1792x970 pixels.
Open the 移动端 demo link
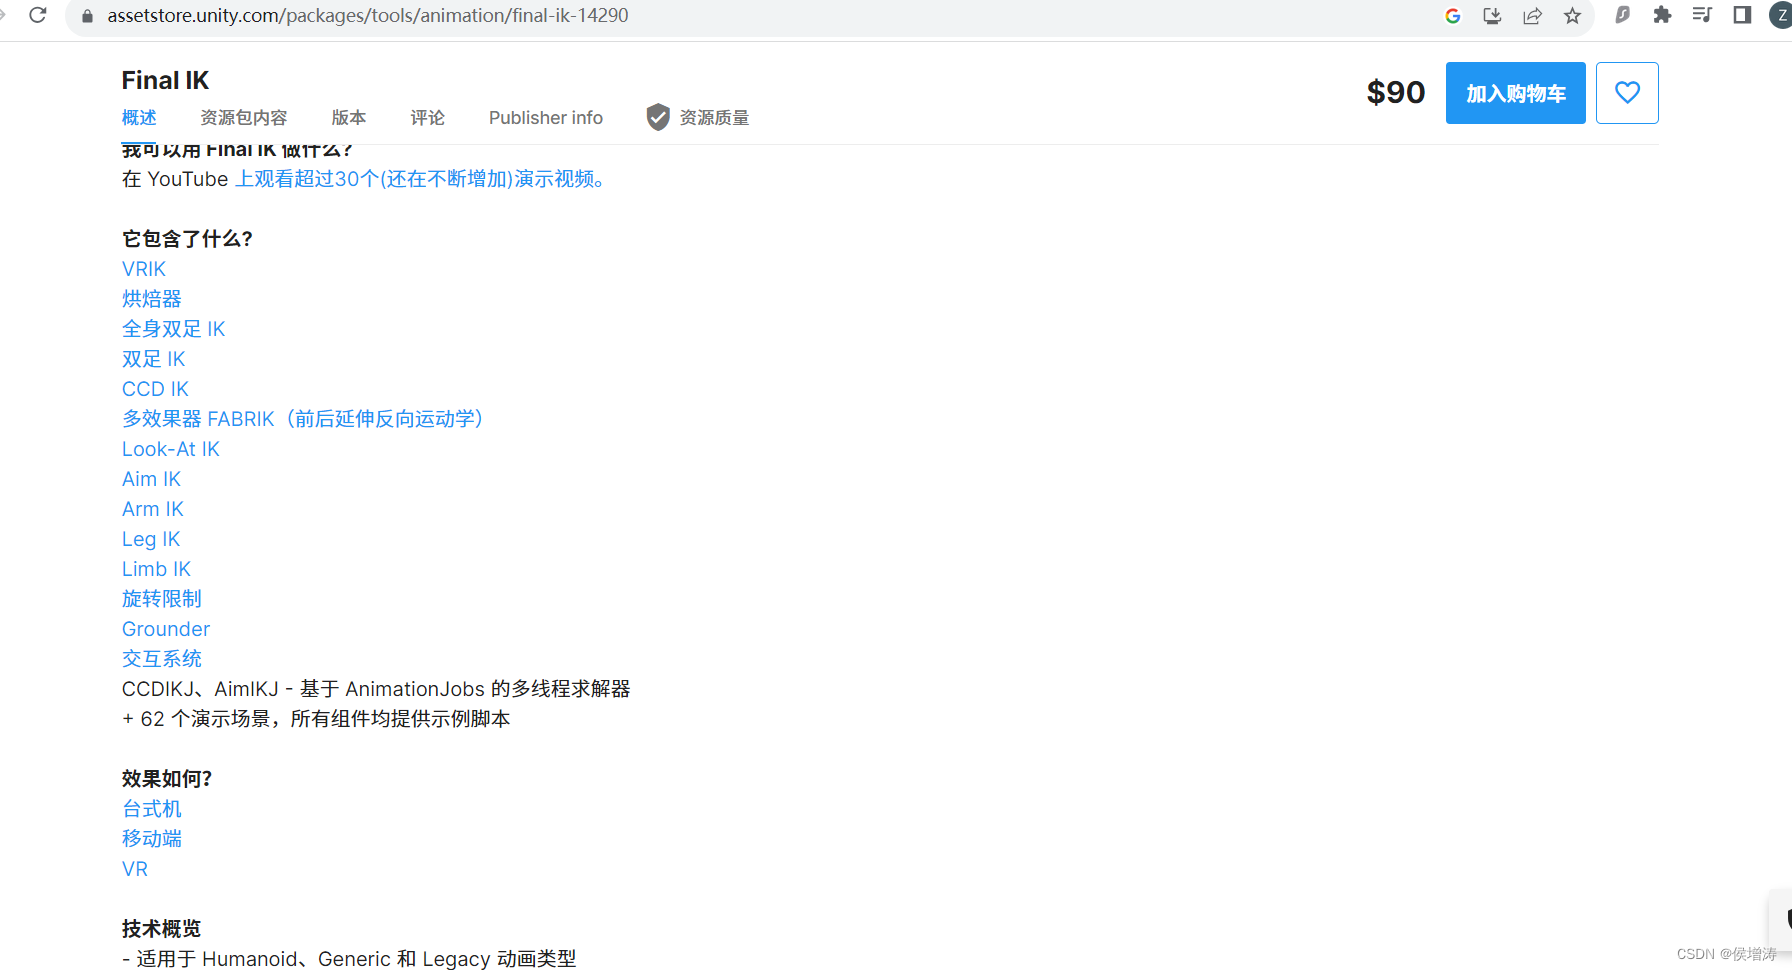point(152,839)
